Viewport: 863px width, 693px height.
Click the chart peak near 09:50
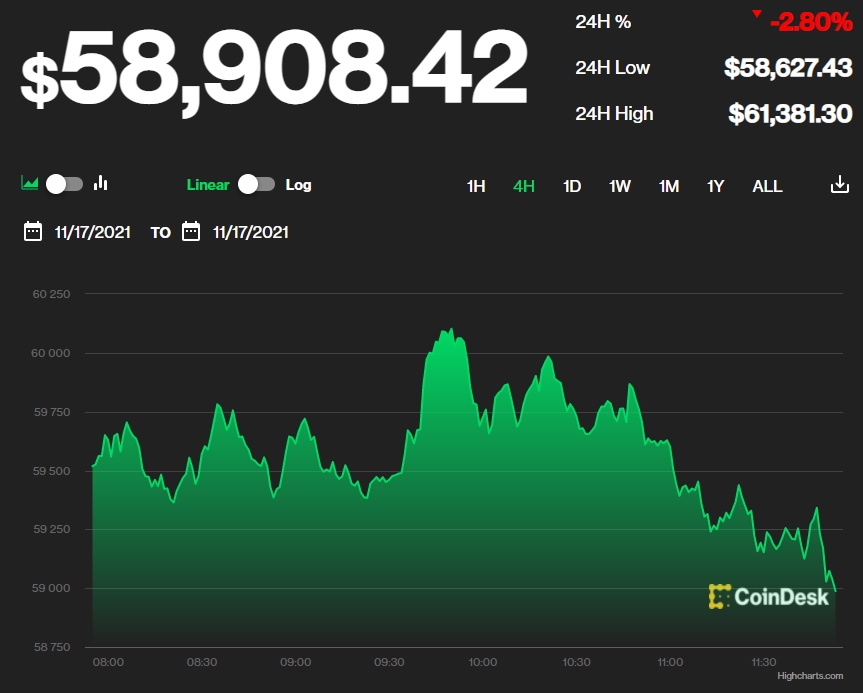451,329
